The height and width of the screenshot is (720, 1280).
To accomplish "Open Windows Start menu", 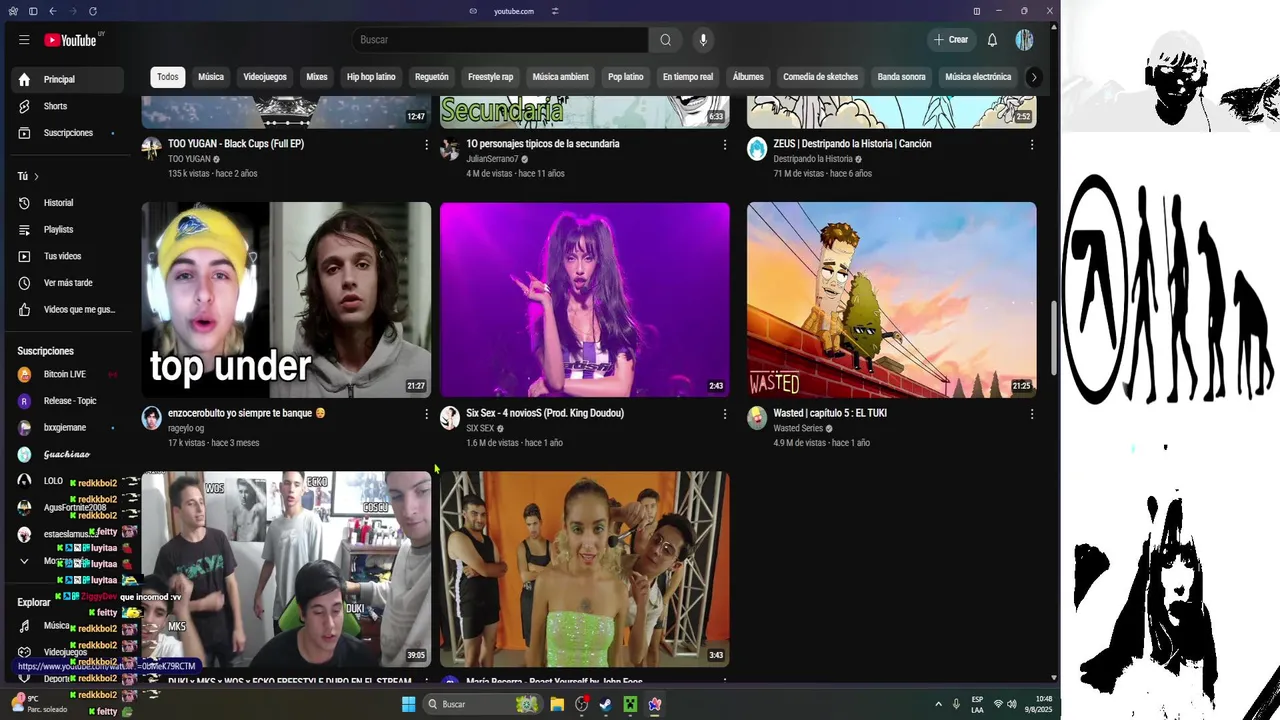I will point(409,704).
